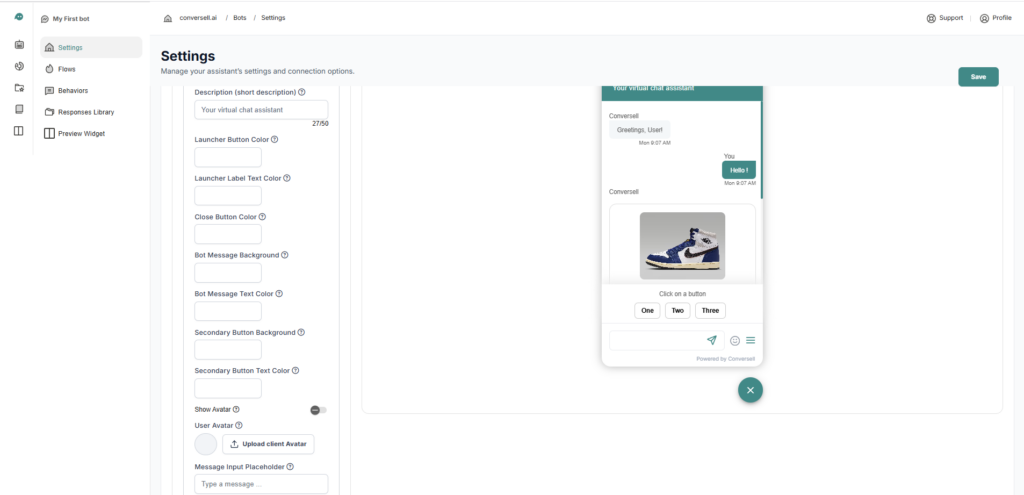Screen dimensions: 1024x495
Task: Click the Message Input Placeholder text field
Action: click(261, 484)
